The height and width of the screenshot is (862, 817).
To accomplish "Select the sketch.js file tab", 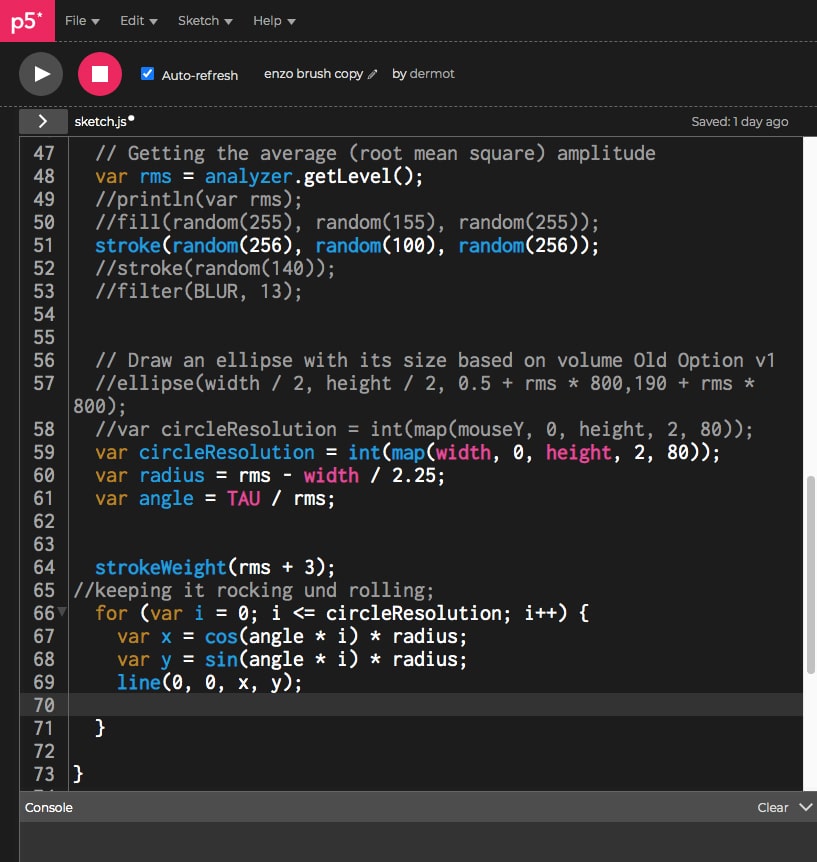I will click(100, 121).
